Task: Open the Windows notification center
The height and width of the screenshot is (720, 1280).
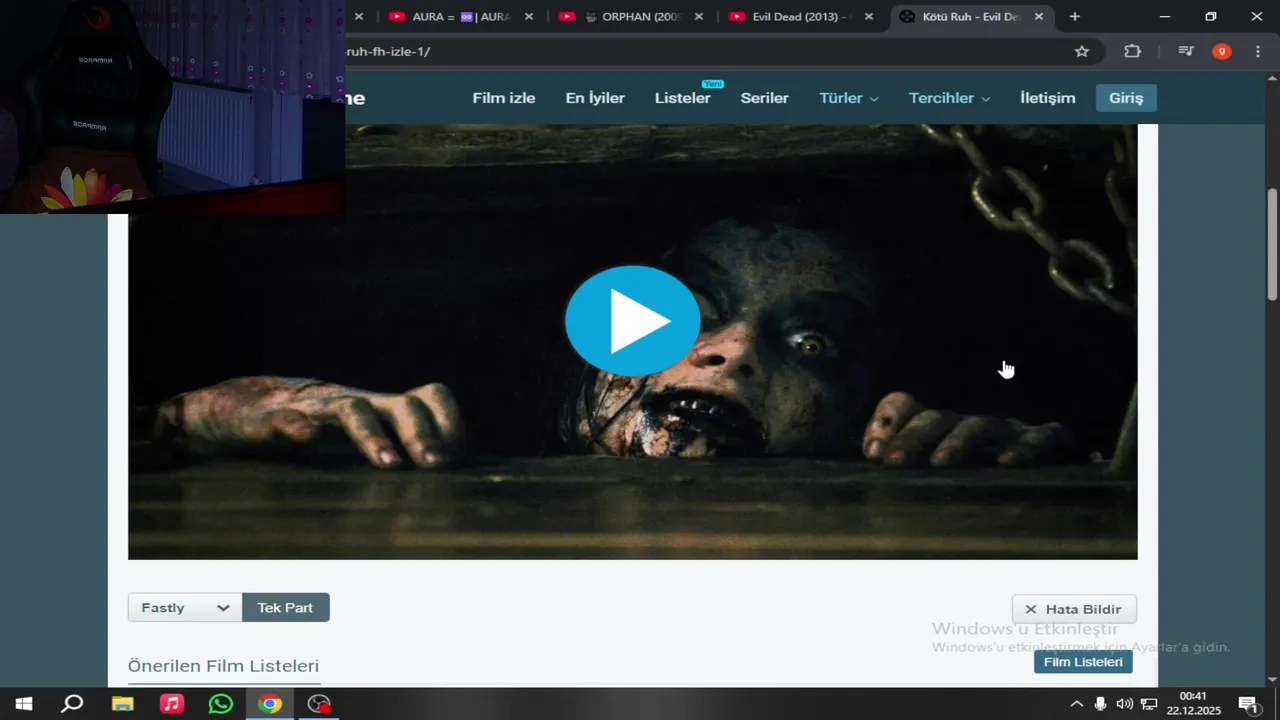Action: [x=1247, y=704]
